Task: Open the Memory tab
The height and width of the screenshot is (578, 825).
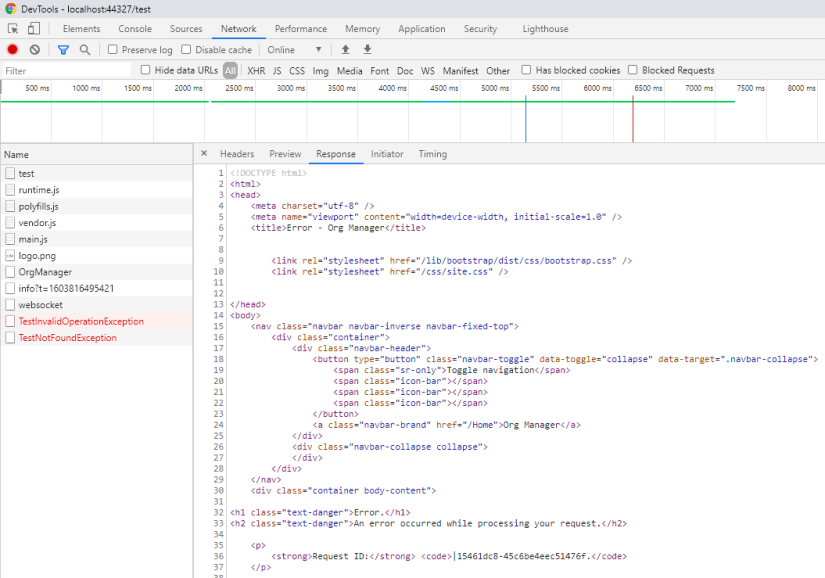Action: click(363, 29)
